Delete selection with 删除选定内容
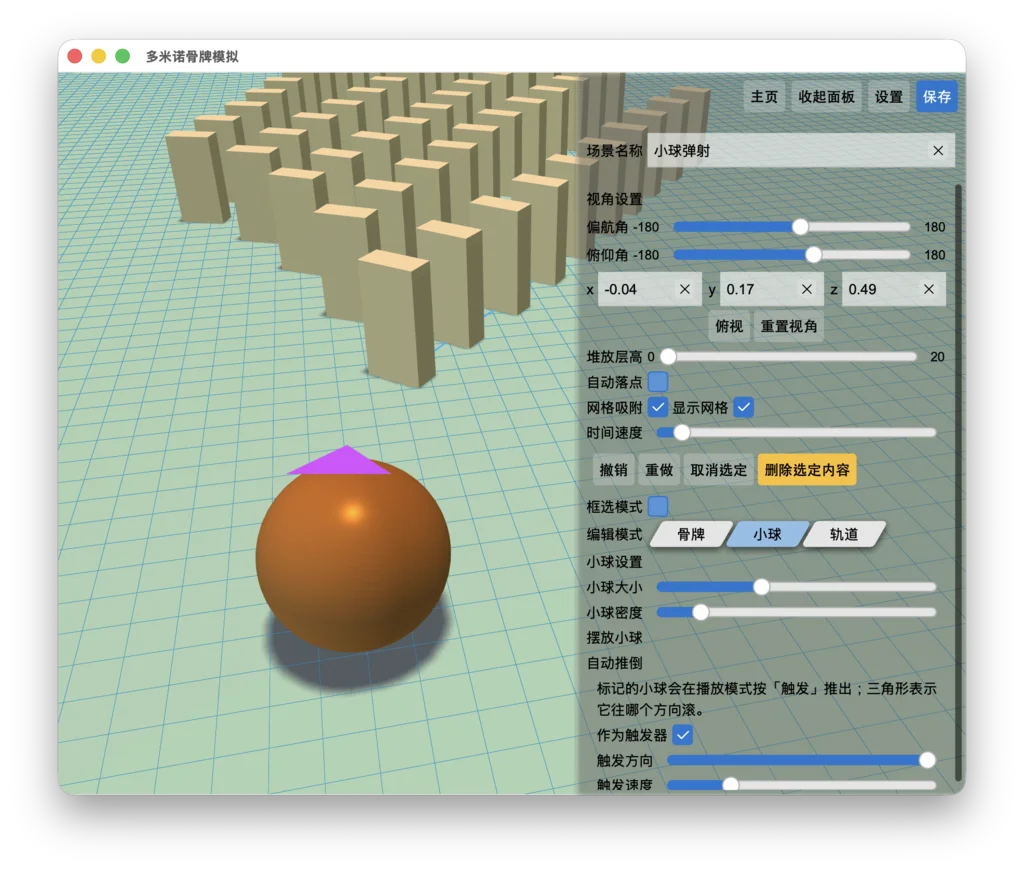Viewport: 1024px width, 872px height. (x=807, y=470)
